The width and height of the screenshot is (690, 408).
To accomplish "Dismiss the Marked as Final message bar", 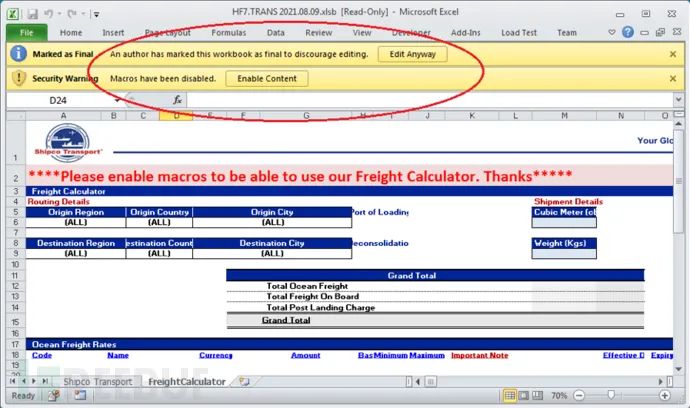I will click(673, 54).
